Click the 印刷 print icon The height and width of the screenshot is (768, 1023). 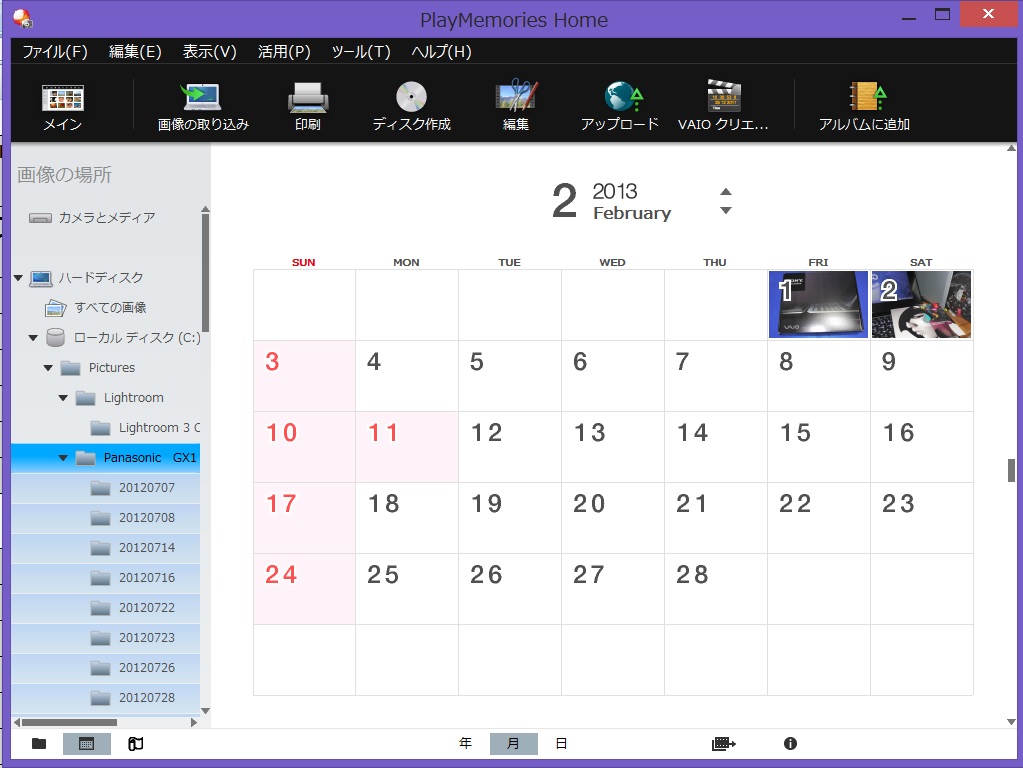tap(307, 106)
